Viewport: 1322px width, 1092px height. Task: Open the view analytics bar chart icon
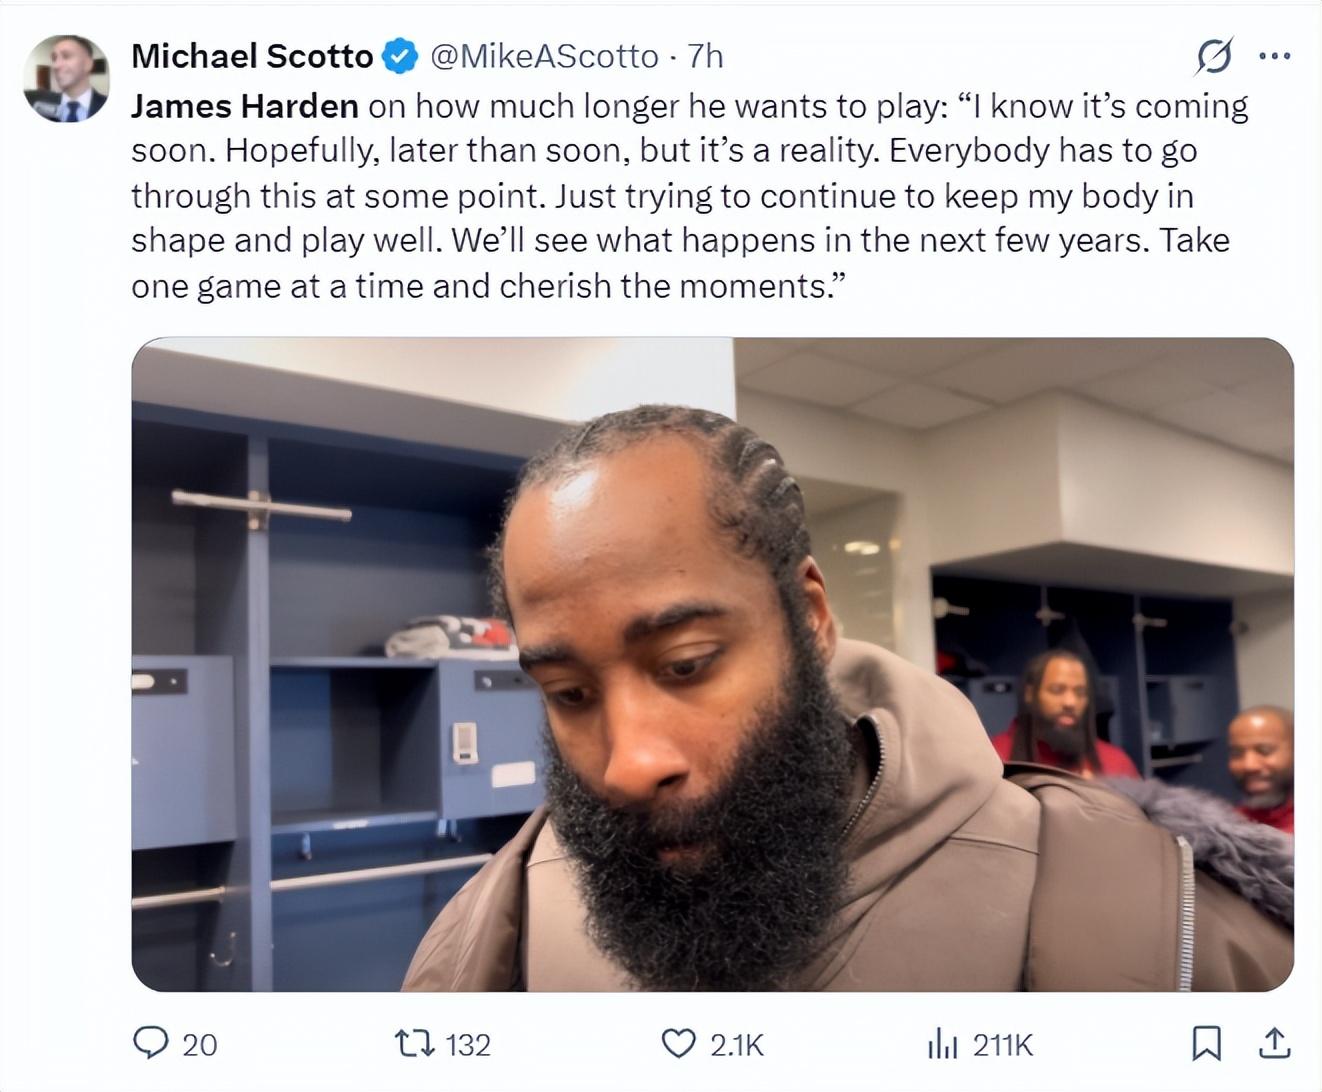(x=943, y=1044)
